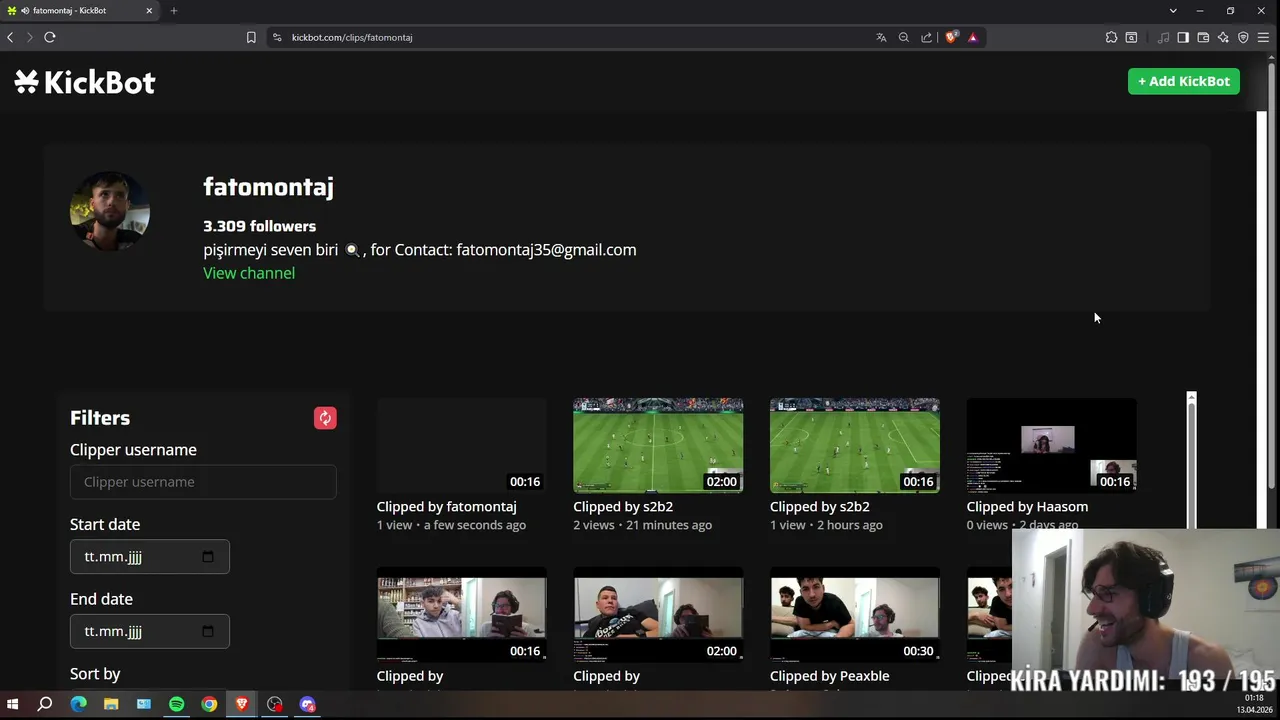The width and height of the screenshot is (1280, 720).
Task: Click the Sort by label
Action: 95,674
